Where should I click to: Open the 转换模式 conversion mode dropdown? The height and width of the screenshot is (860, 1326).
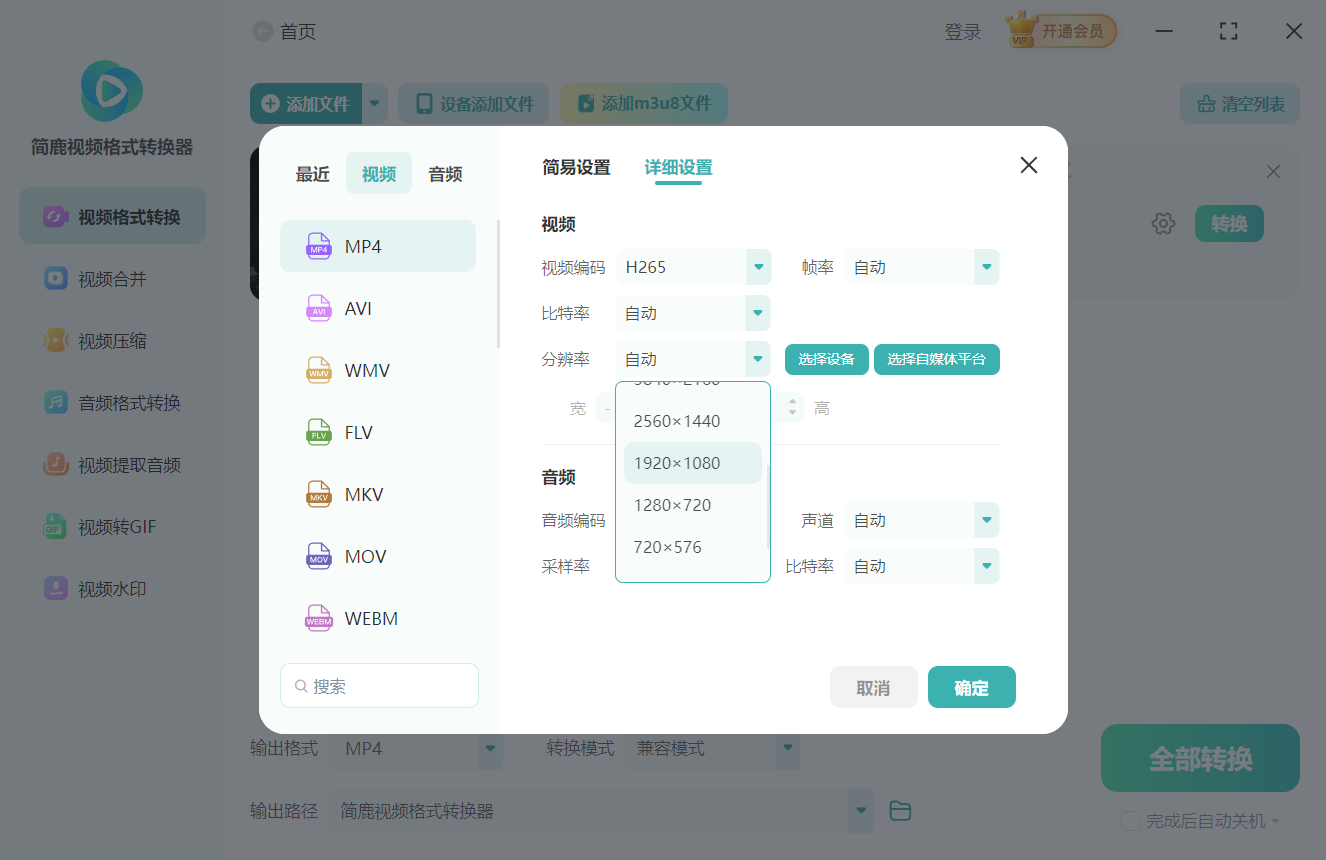pos(713,747)
